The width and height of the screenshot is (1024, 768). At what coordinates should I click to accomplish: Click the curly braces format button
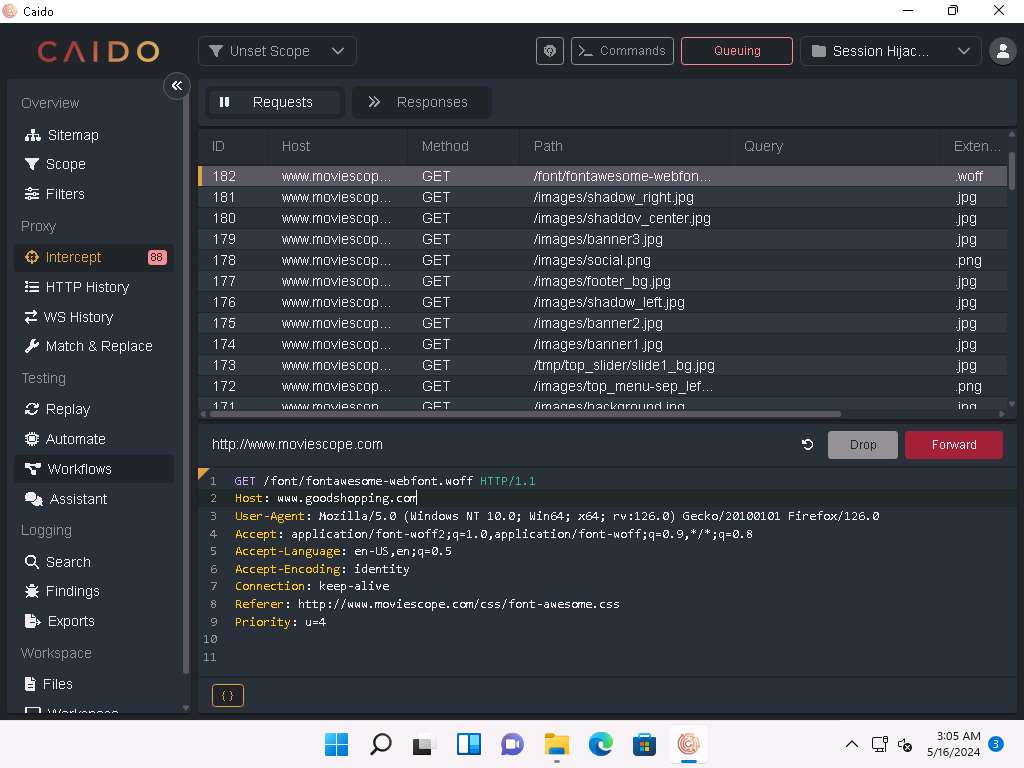(228, 695)
